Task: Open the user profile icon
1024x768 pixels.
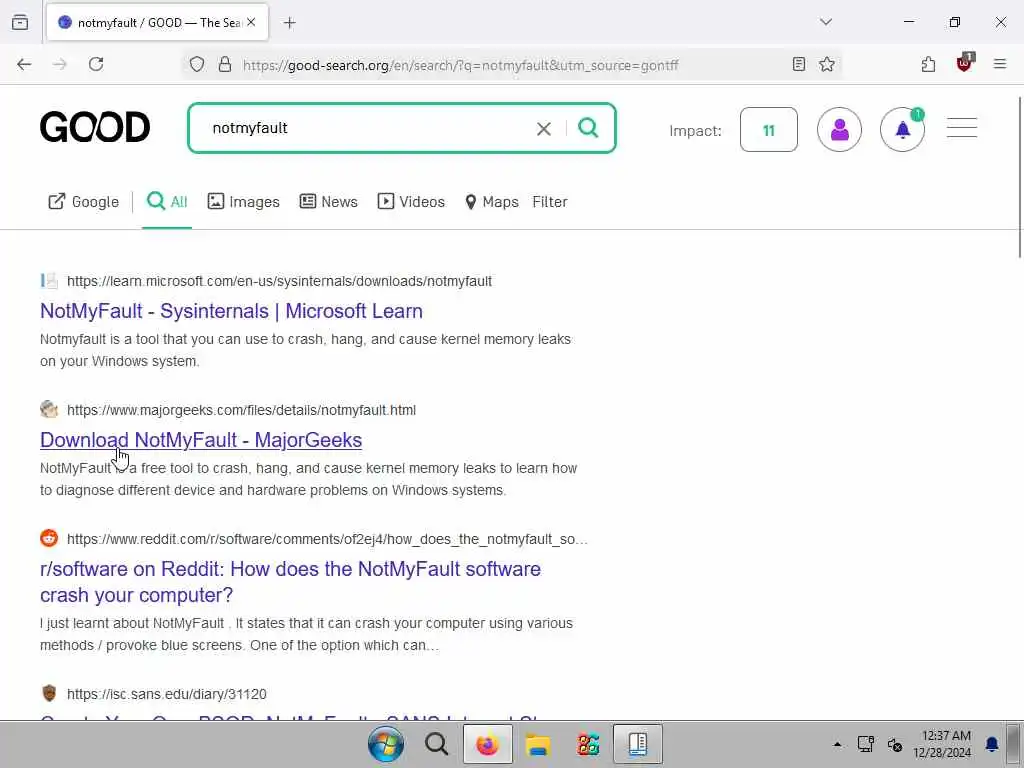Action: coord(839,130)
